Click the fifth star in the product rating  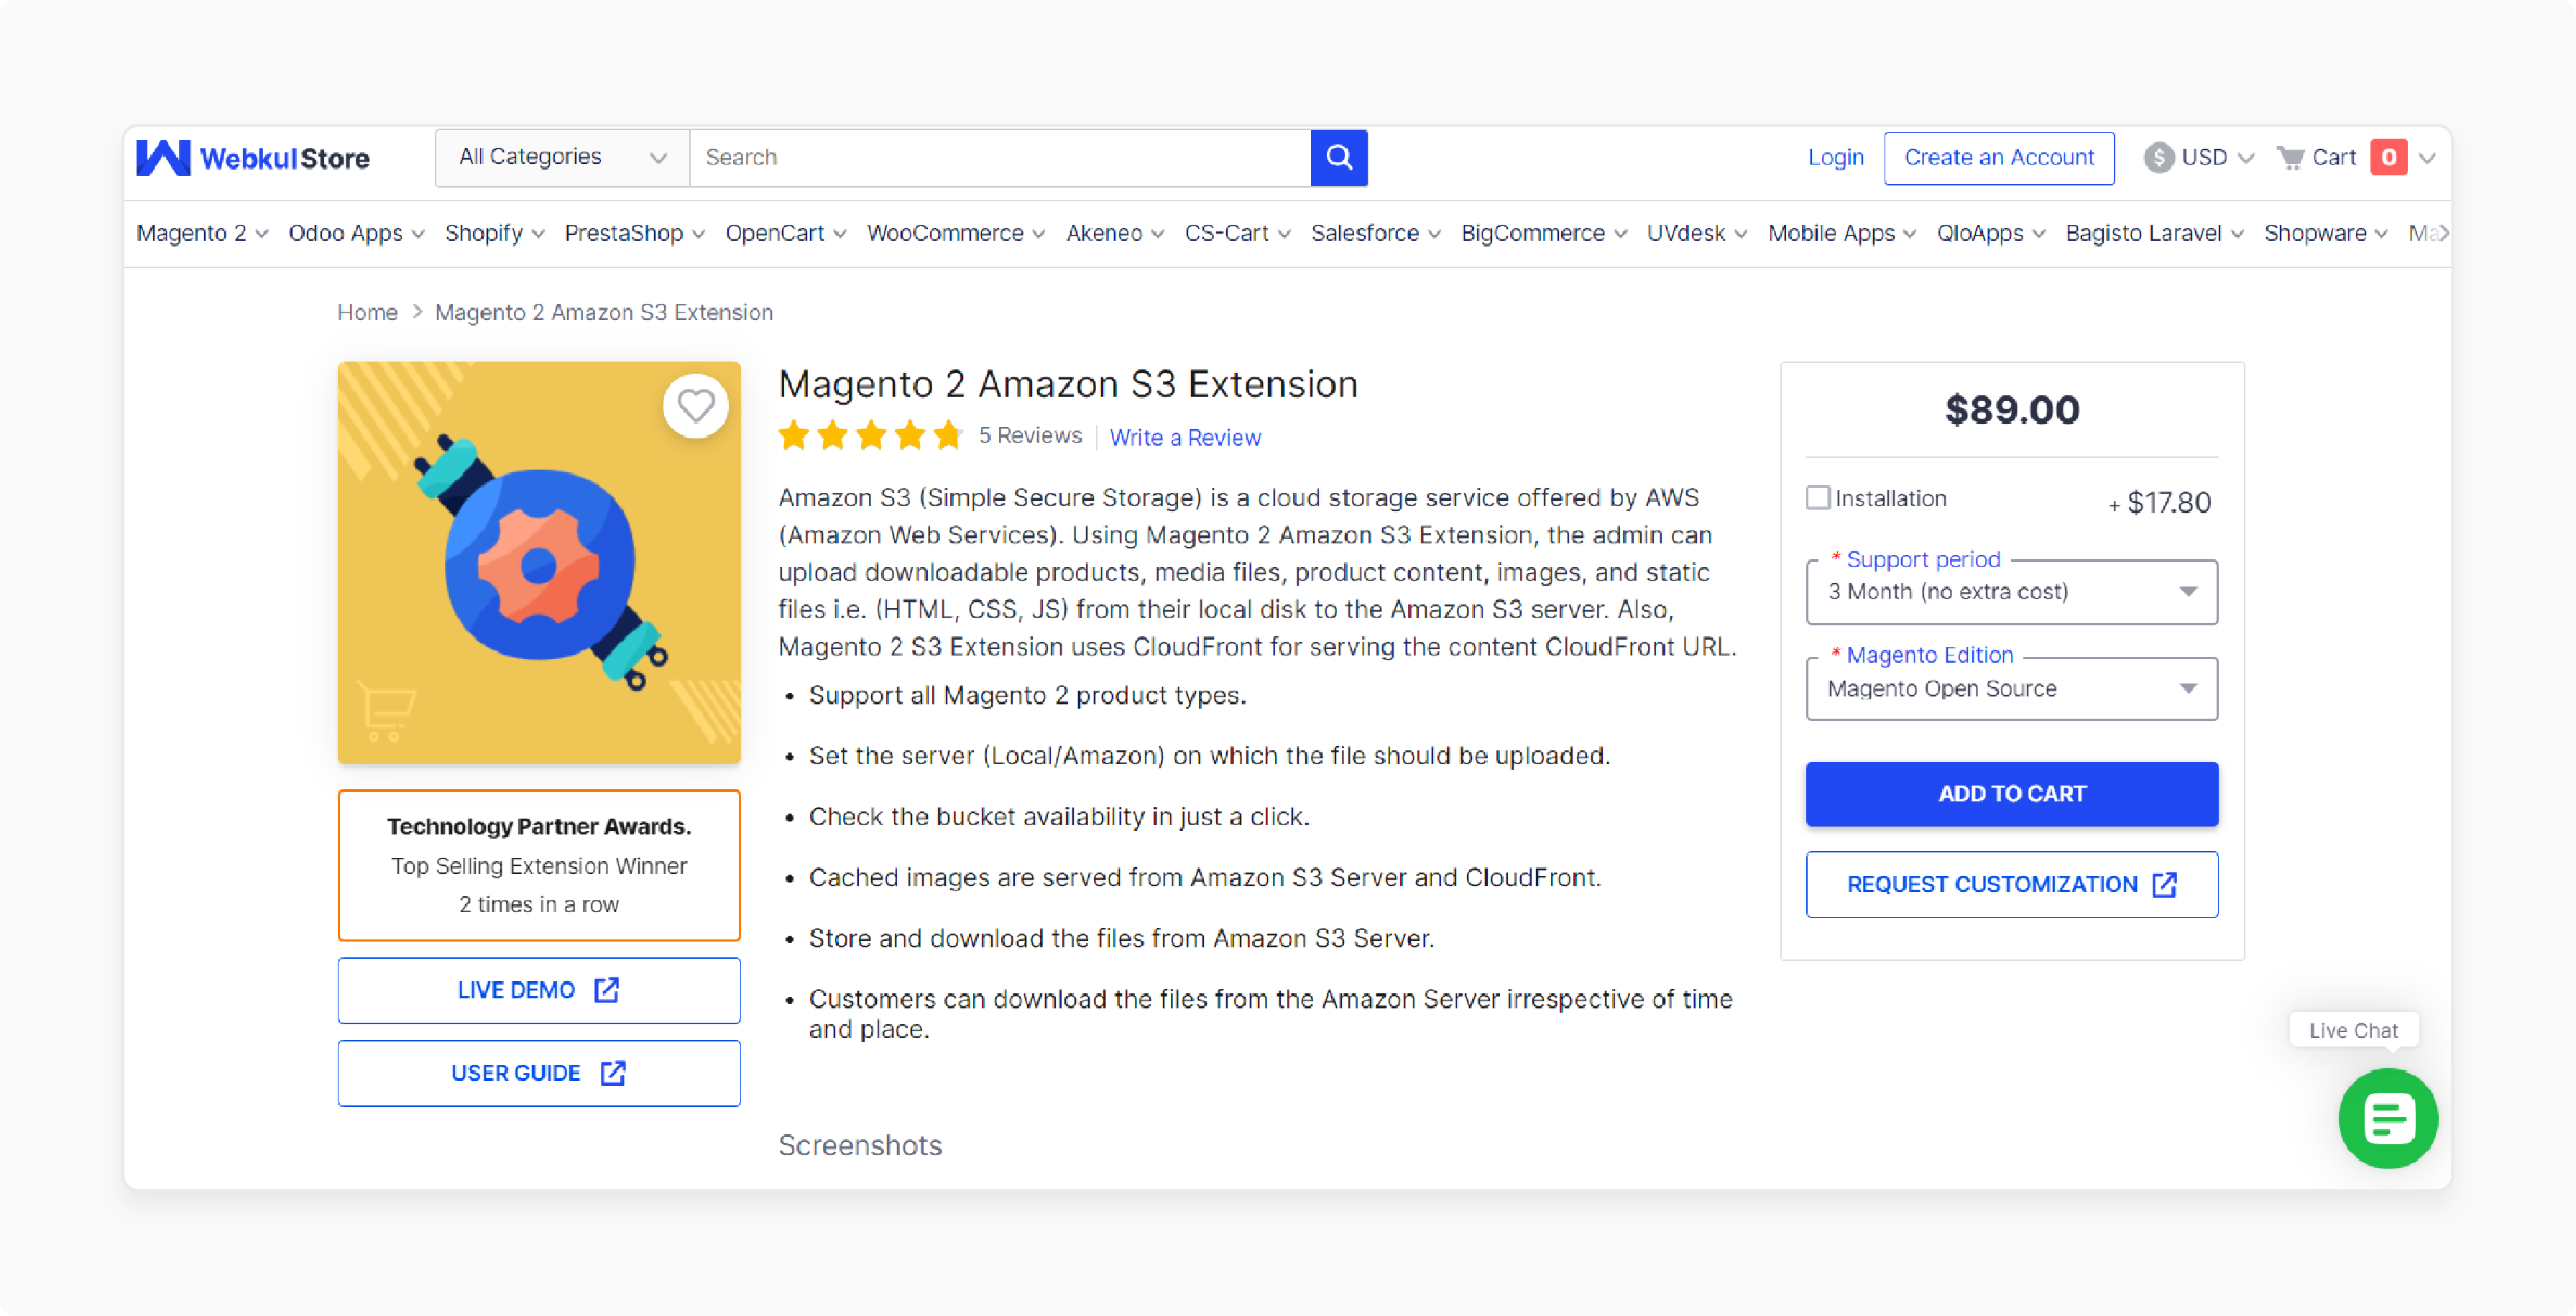948,435
